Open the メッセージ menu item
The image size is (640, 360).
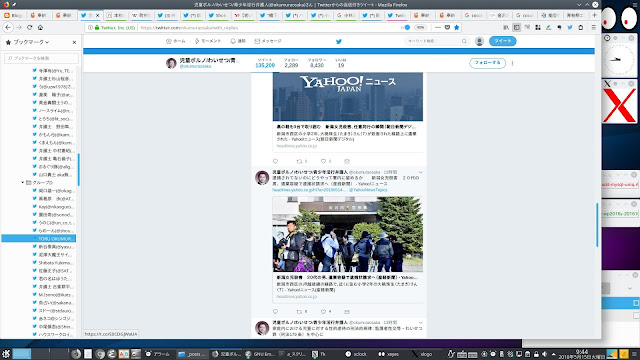click(x=268, y=41)
